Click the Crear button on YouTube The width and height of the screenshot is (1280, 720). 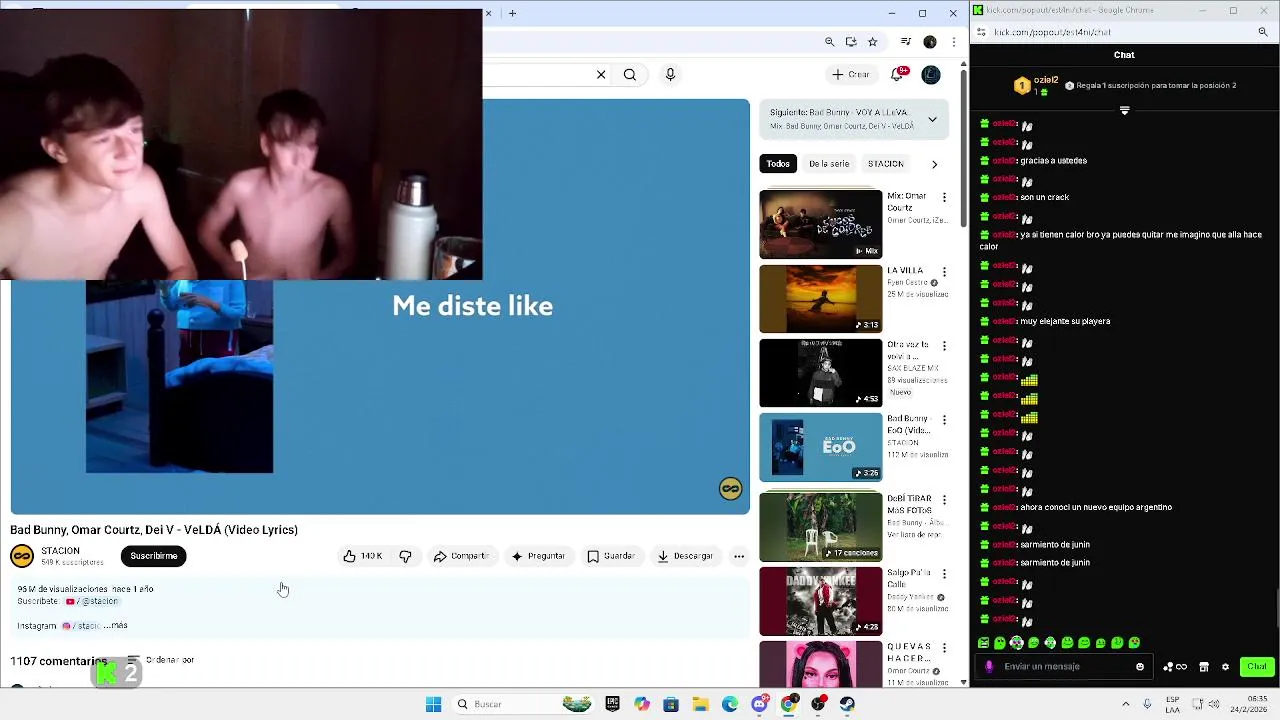[x=851, y=74]
